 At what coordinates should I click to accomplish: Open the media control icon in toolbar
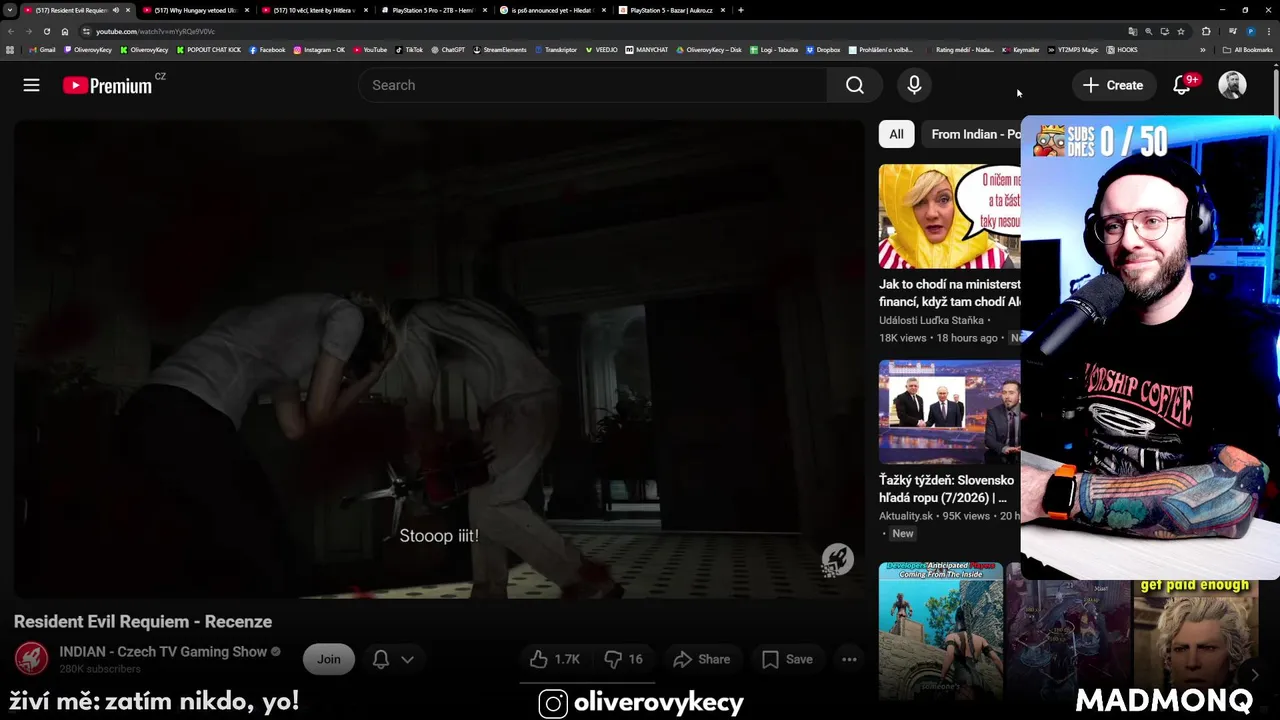1232,31
